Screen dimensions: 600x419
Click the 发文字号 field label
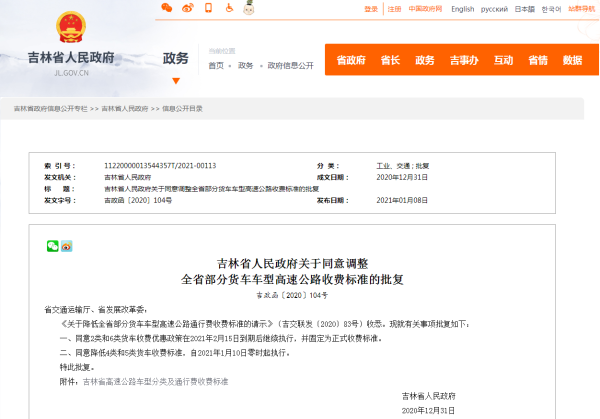(60, 200)
